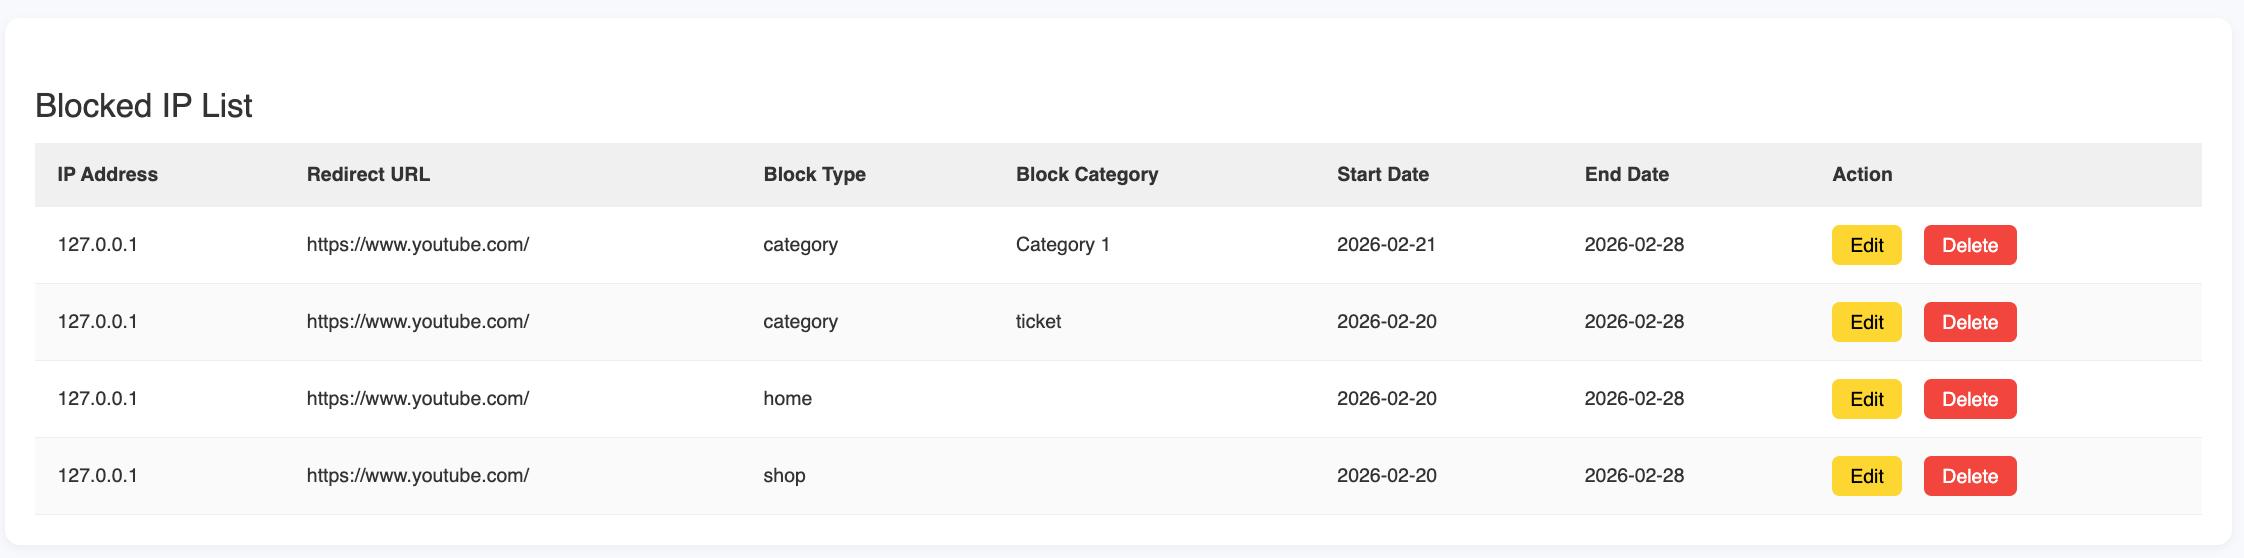Click the IP address in the home row

pyautogui.click(x=97, y=398)
